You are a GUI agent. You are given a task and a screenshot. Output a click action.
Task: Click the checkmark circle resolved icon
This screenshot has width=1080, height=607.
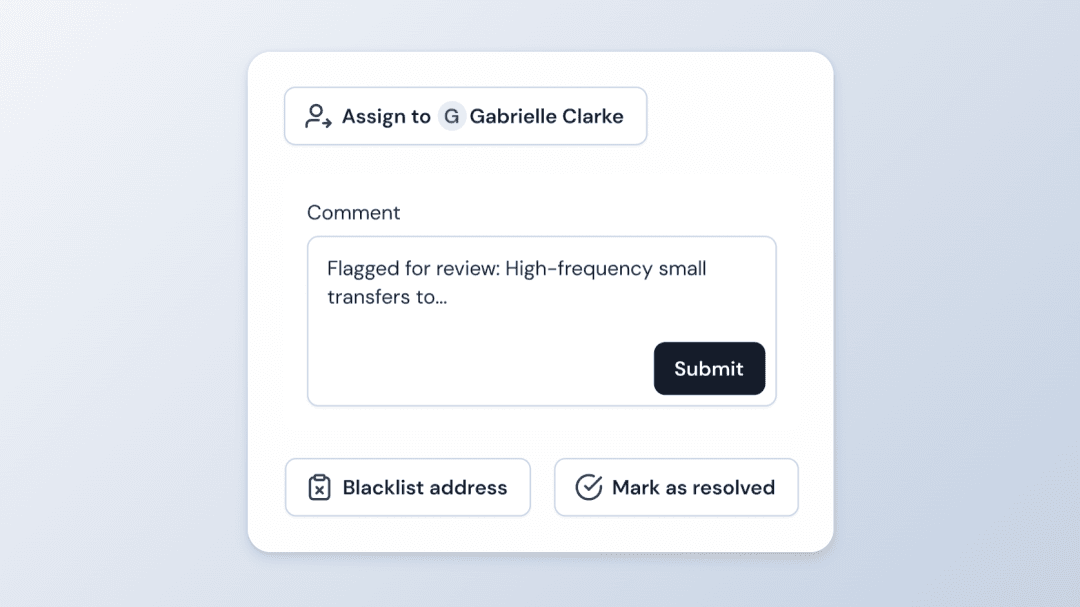click(589, 488)
